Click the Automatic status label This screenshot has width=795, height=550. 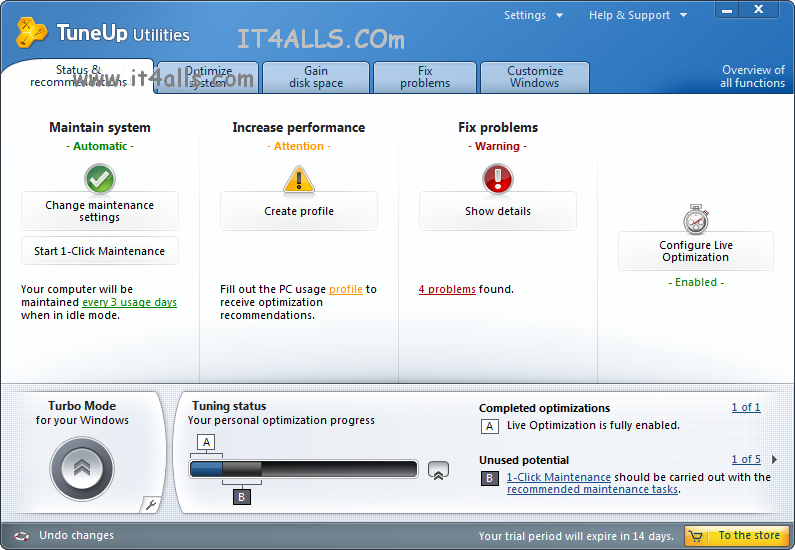100,146
